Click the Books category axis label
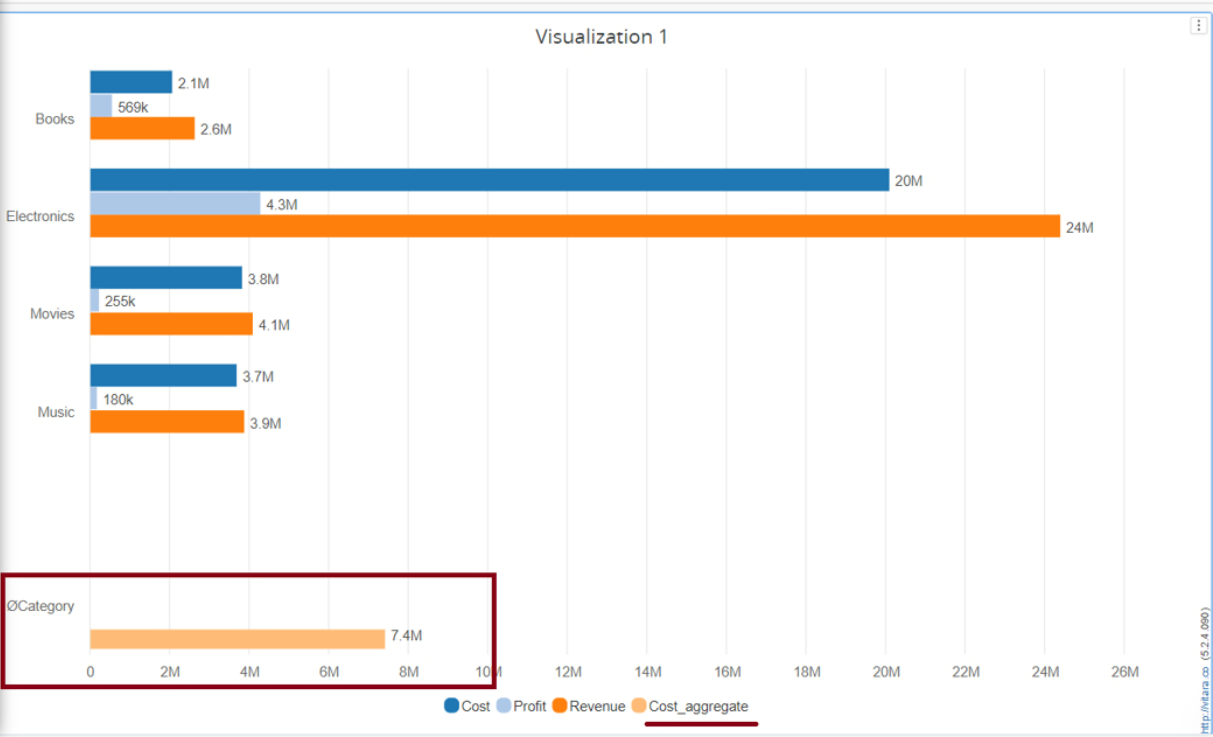1213x737 pixels. pos(55,119)
